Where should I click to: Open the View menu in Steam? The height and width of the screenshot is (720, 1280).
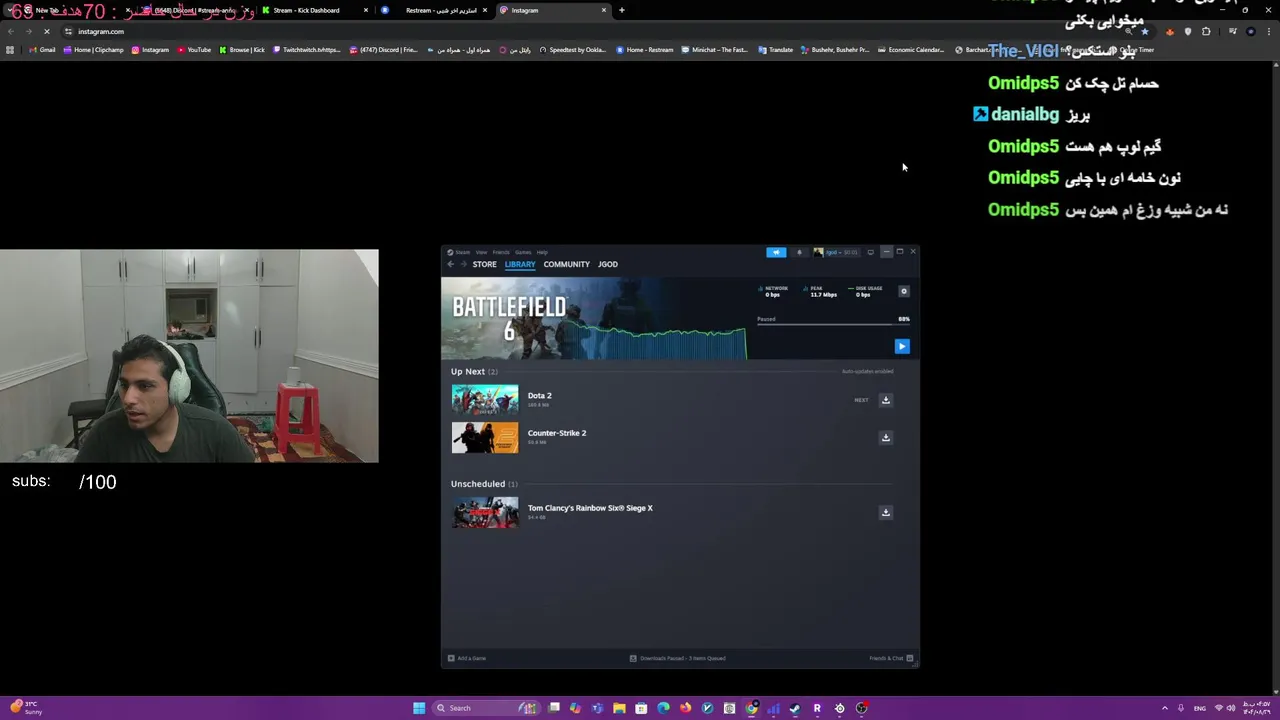[x=481, y=252]
